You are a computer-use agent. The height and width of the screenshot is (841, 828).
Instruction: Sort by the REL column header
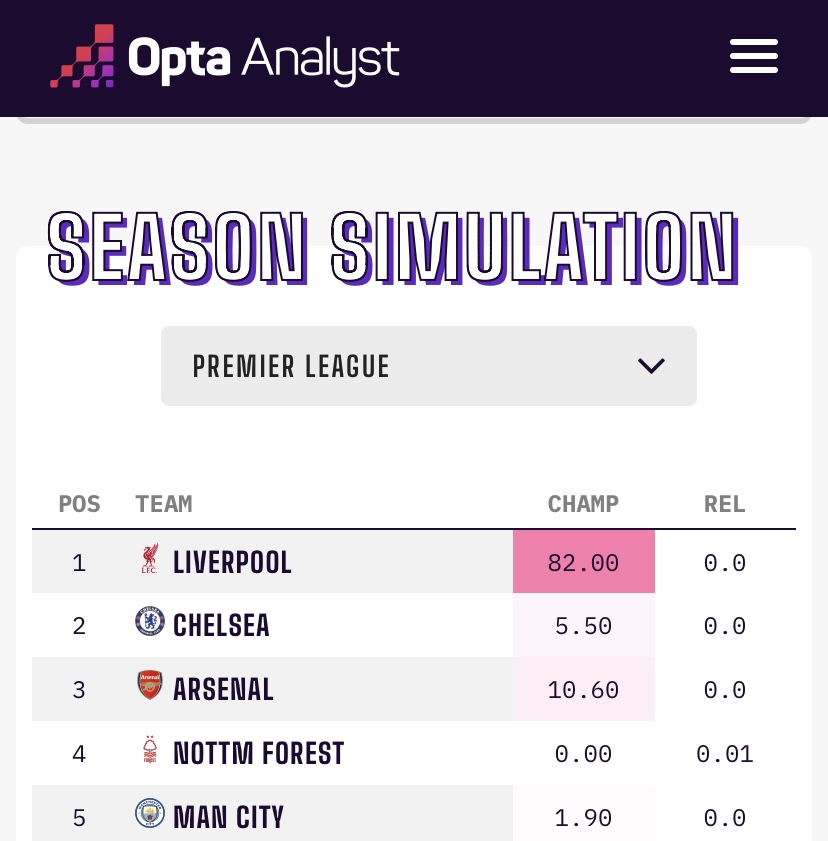pyautogui.click(x=724, y=504)
